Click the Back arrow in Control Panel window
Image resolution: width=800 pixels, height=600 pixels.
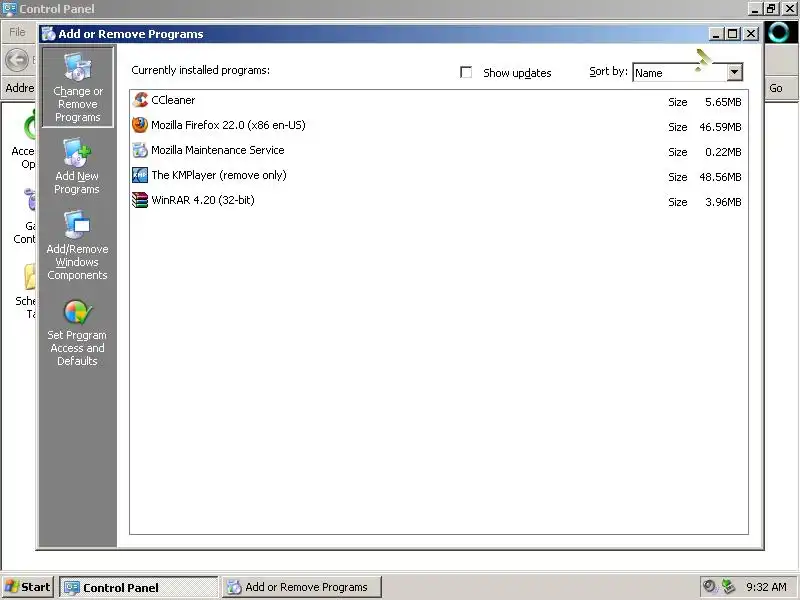[x=17, y=60]
